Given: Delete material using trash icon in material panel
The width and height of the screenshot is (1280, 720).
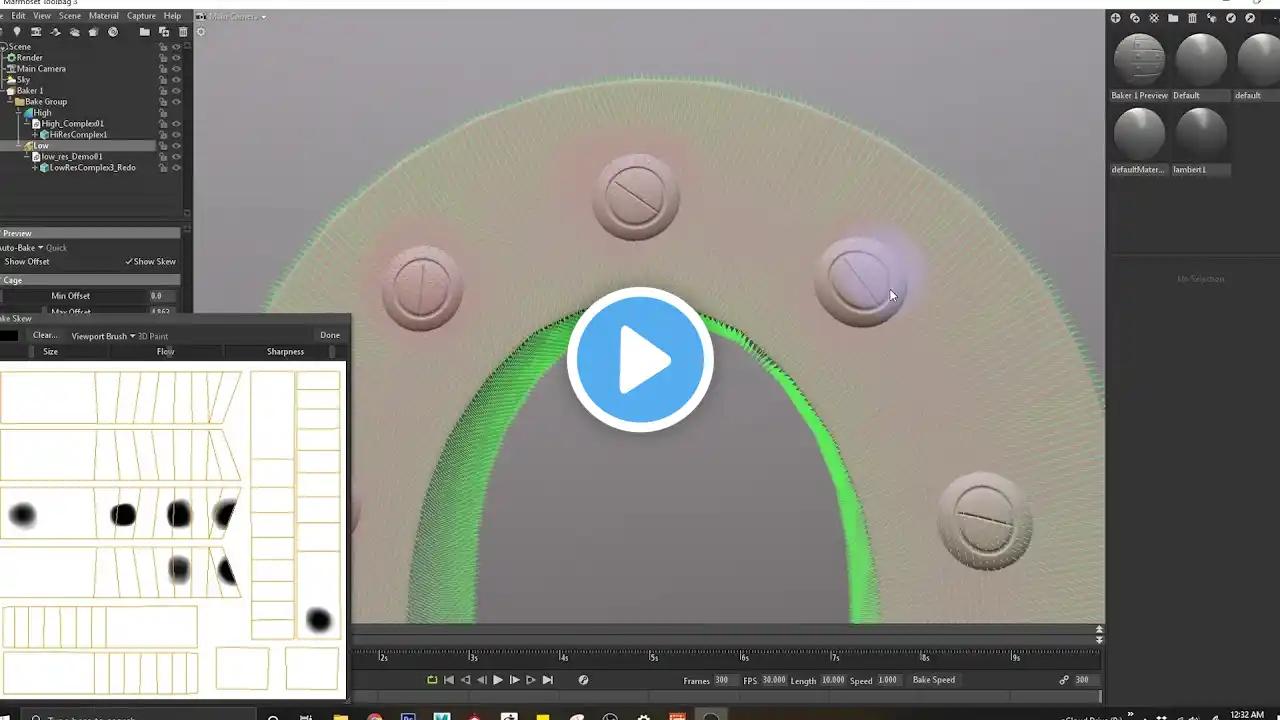Looking at the screenshot, I should pos(1192,18).
